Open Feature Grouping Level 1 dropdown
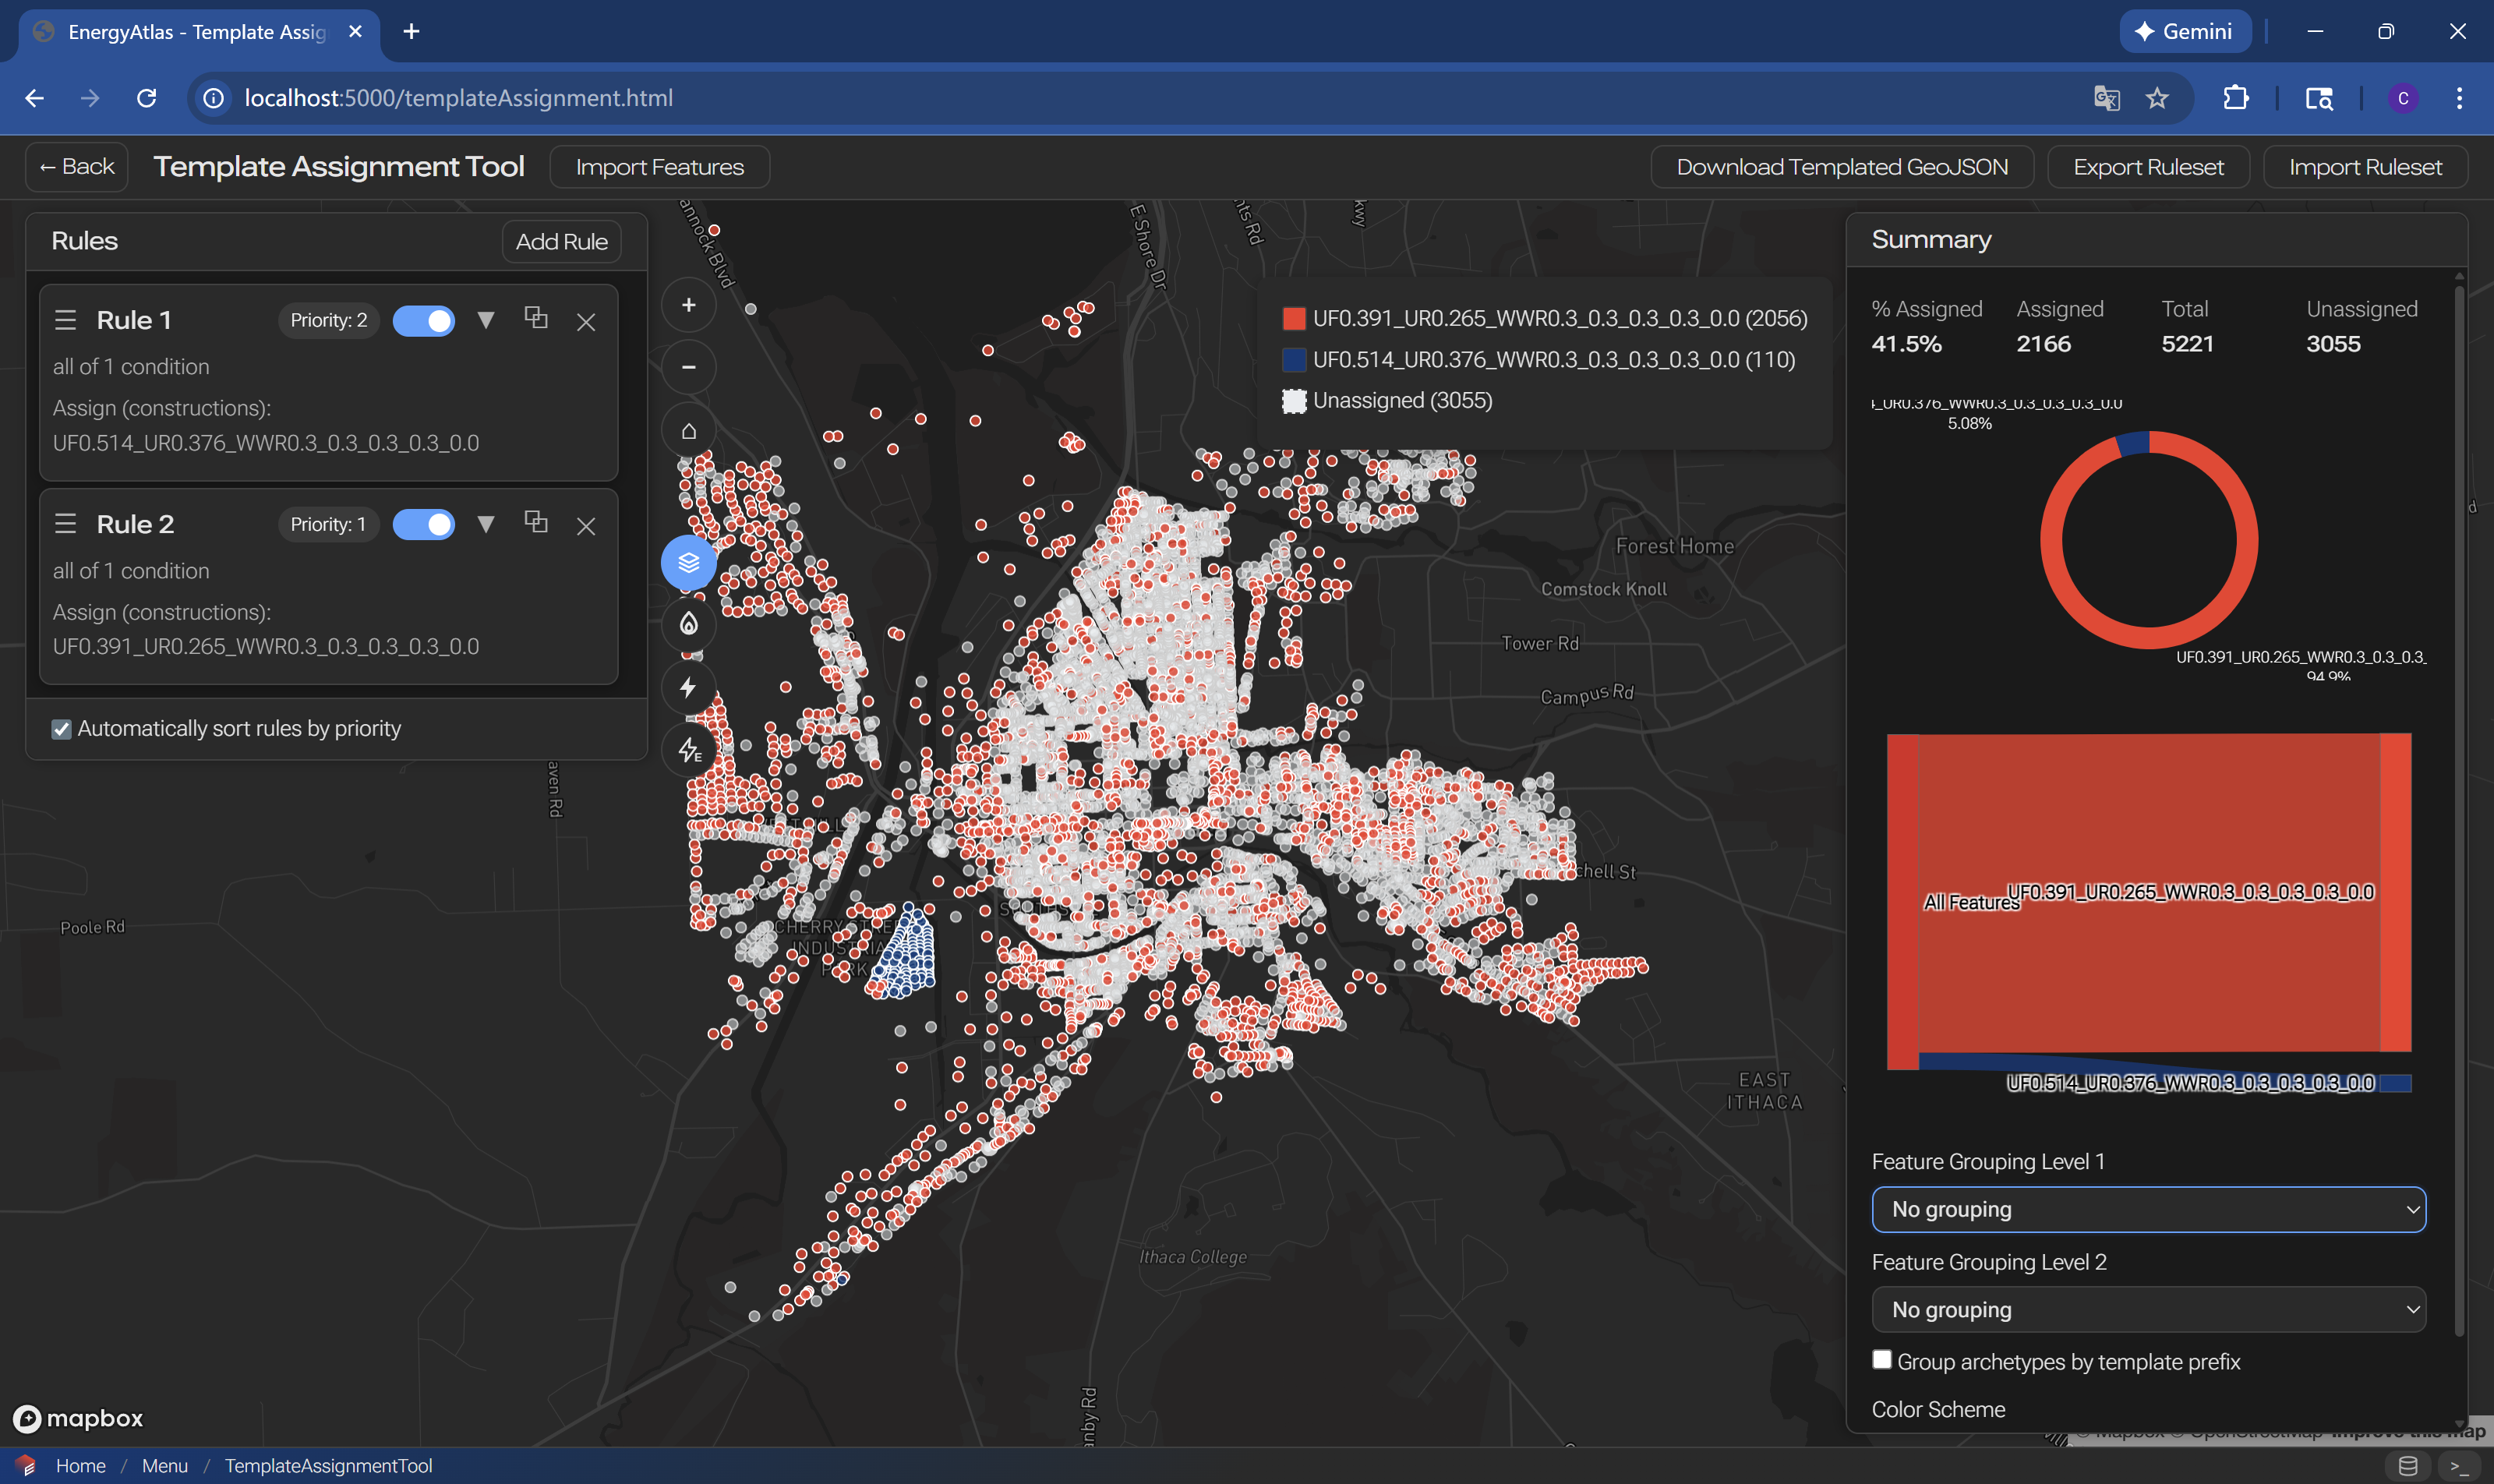 pos(2148,1210)
